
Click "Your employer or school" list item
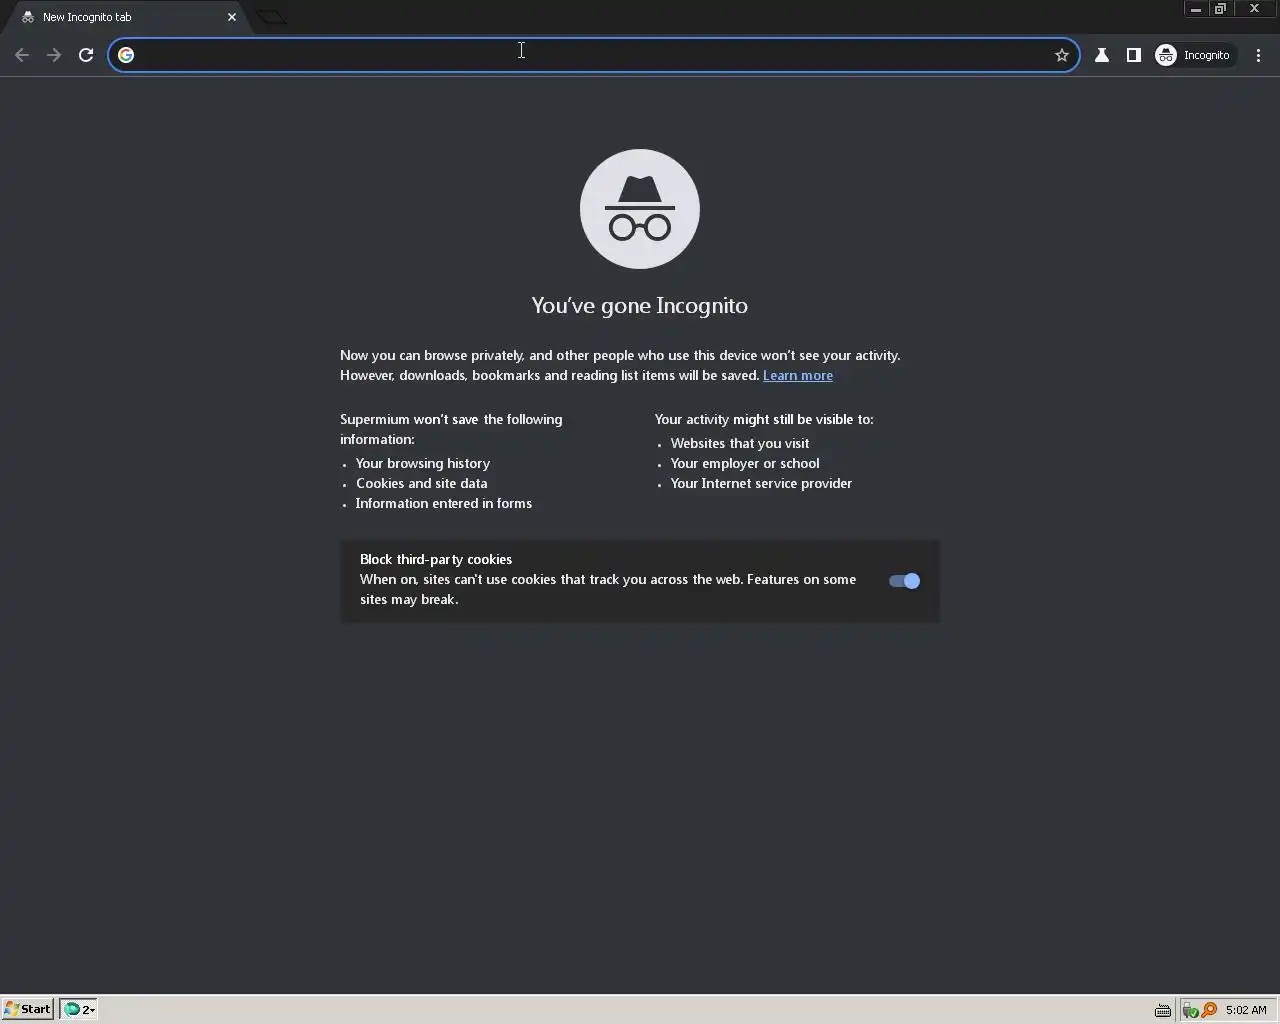tap(745, 463)
